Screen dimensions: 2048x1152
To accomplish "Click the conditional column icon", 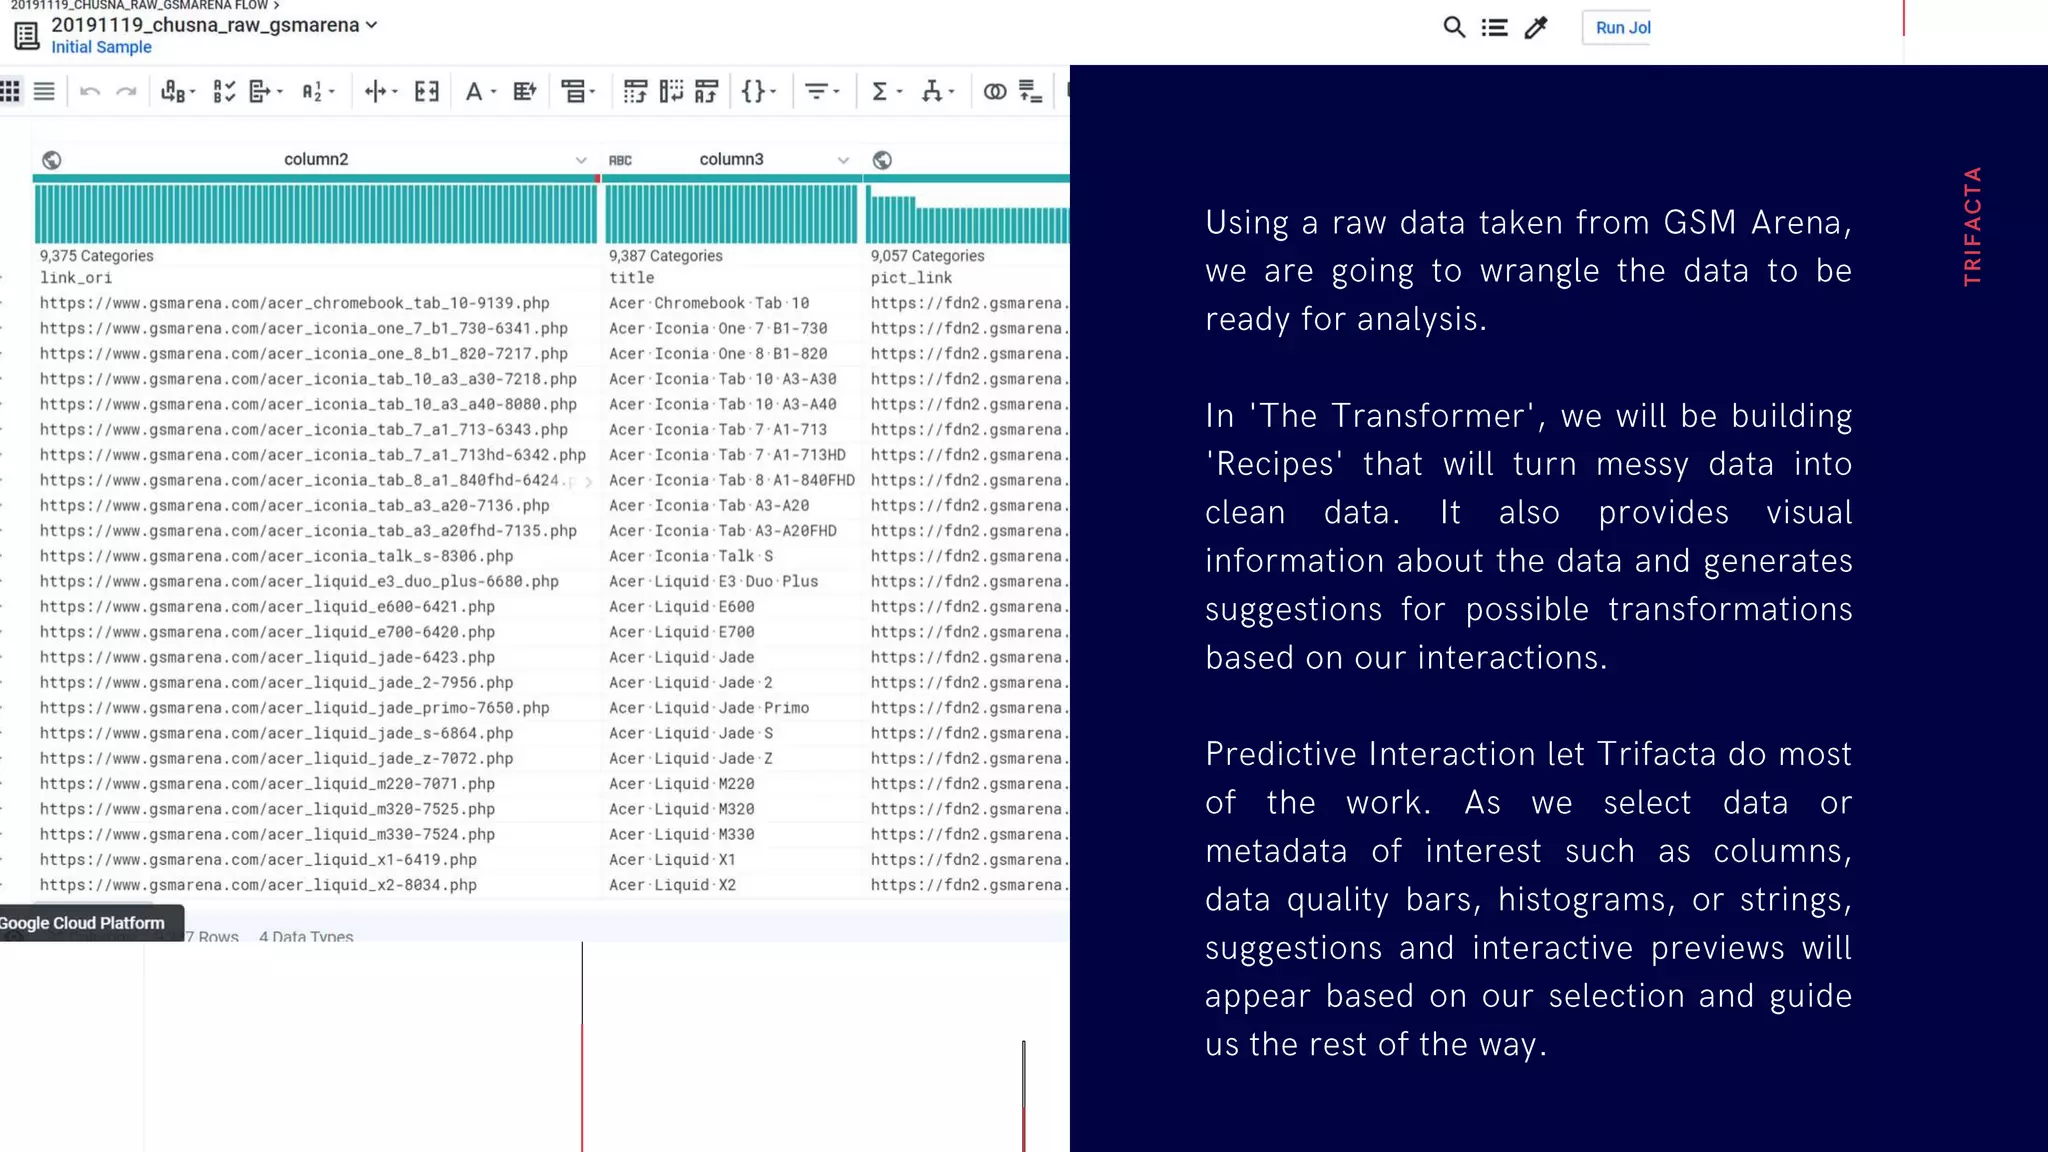I will (524, 92).
